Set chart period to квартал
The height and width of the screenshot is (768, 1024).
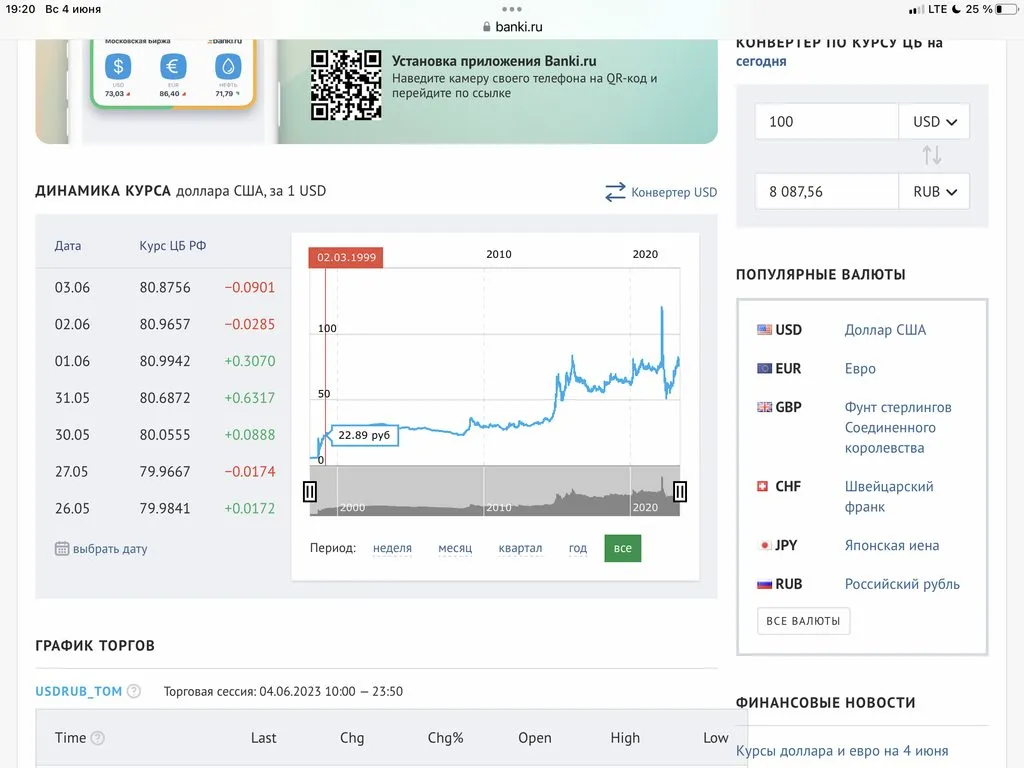(x=520, y=548)
